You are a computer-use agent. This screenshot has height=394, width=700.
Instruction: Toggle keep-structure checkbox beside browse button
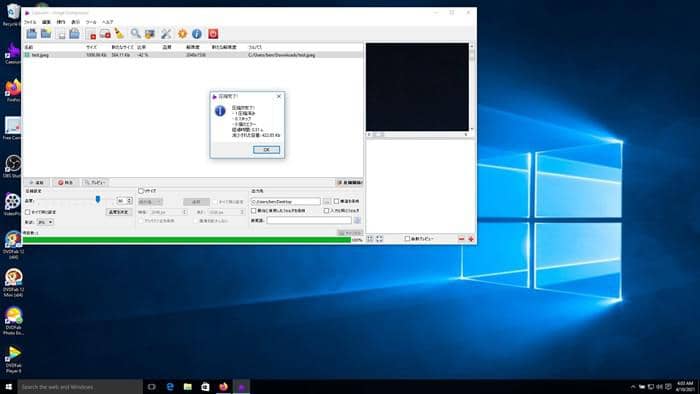[x=336, y=201]
